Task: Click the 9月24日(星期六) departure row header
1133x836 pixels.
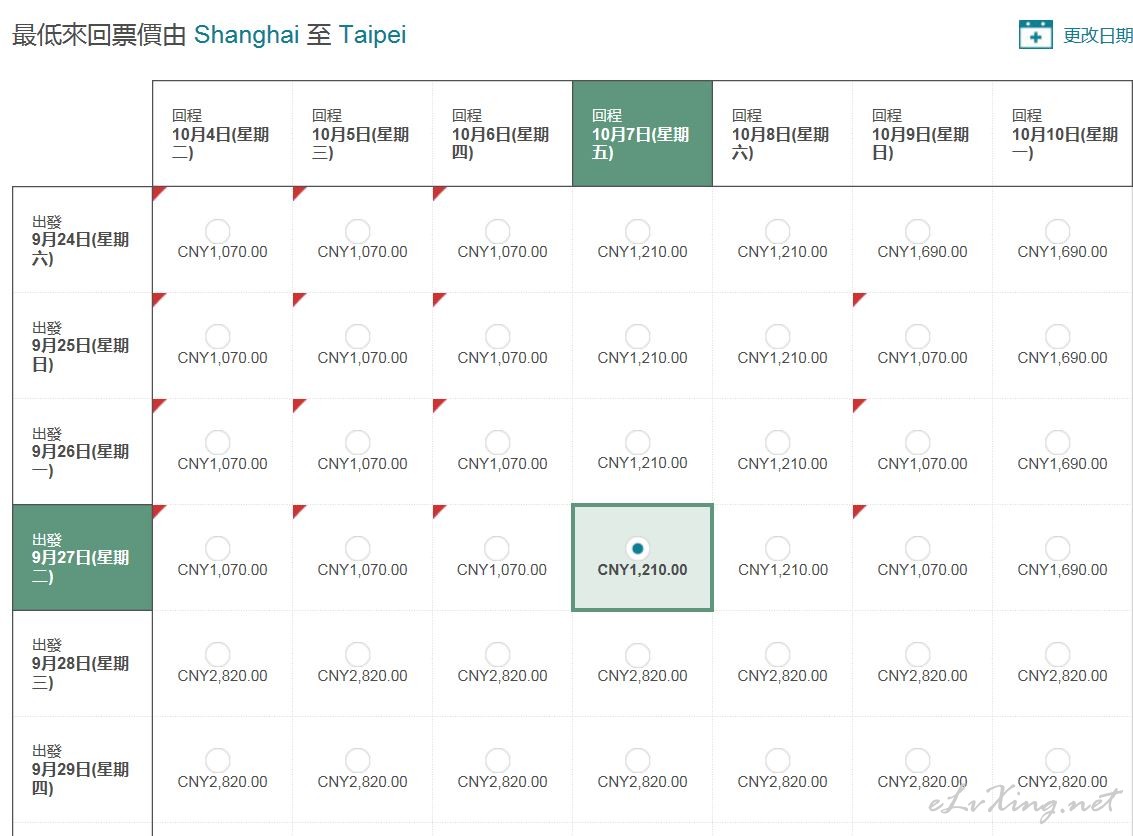Action: point(82,240)
